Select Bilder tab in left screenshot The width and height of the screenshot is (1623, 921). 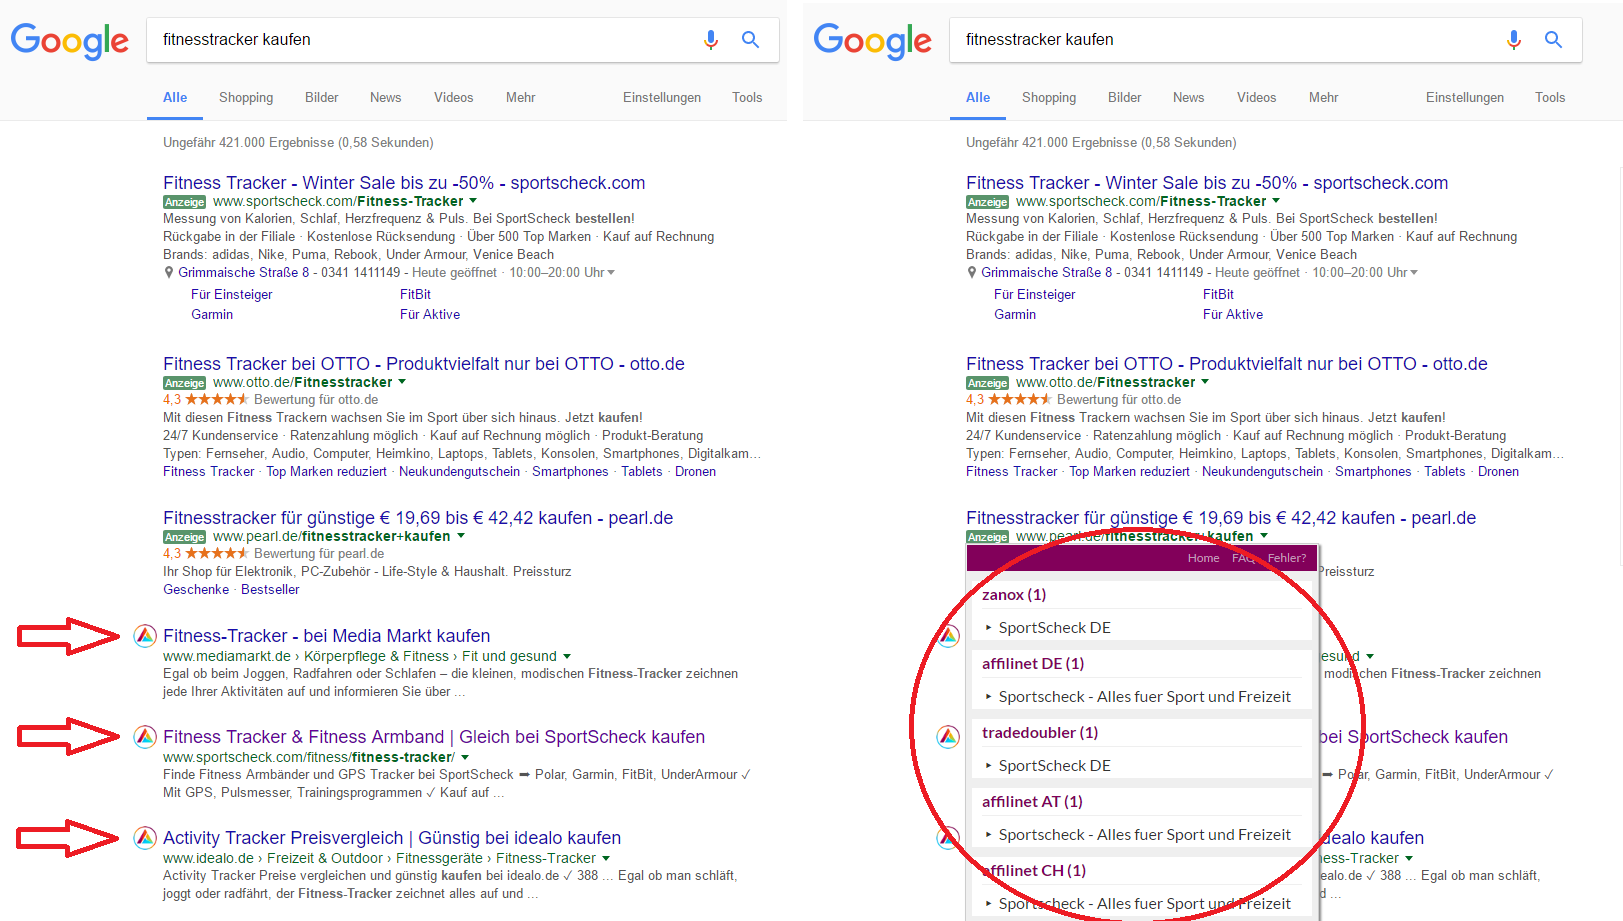[x=322, y=97]
